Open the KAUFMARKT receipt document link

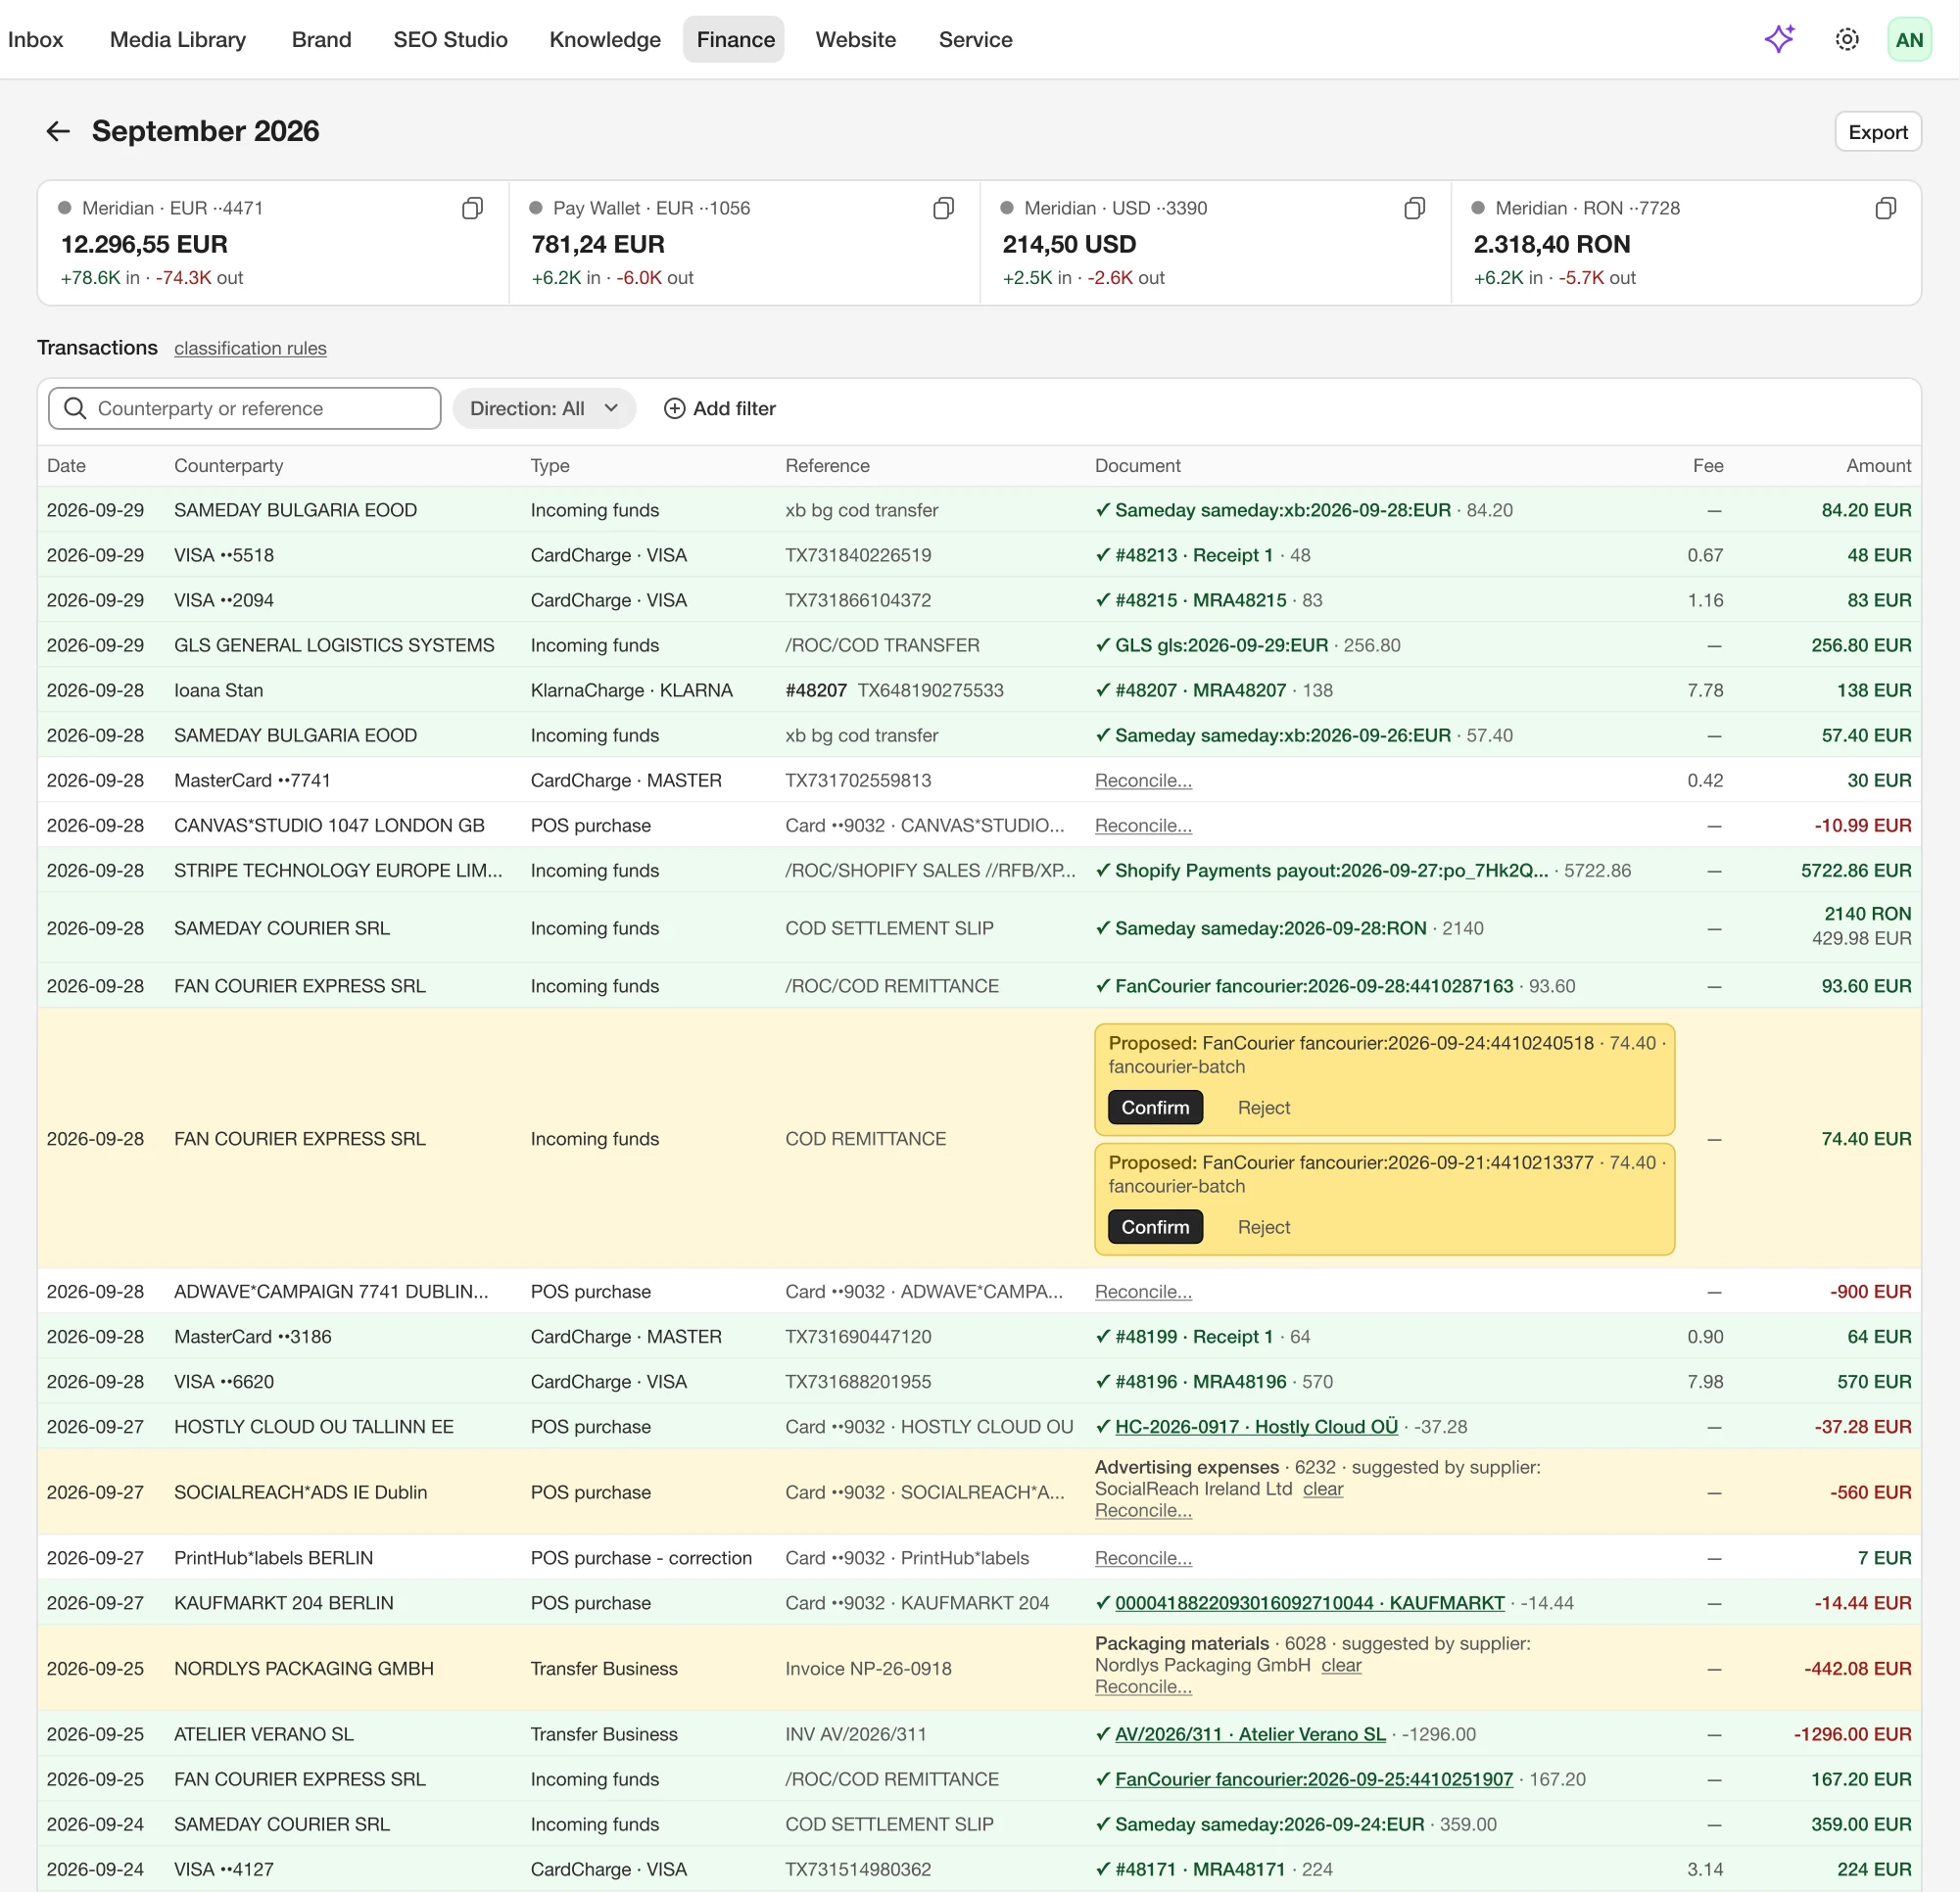1309,1603
